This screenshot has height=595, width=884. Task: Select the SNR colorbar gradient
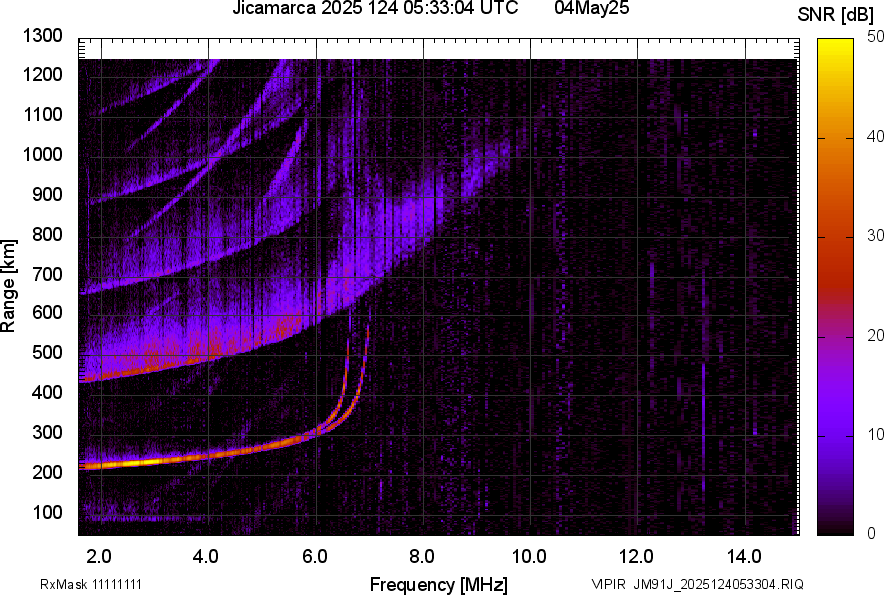pyautogui.click(x=835, y=287)
